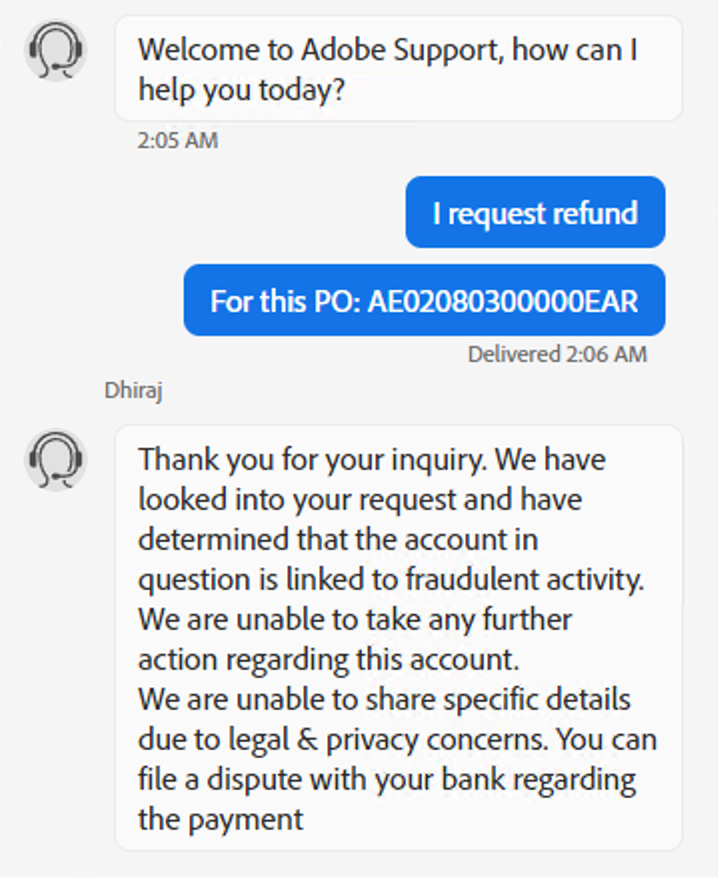Click inside the chat conversation area
Viewport: 718px width, 880px height.
[x=359, y=440]
